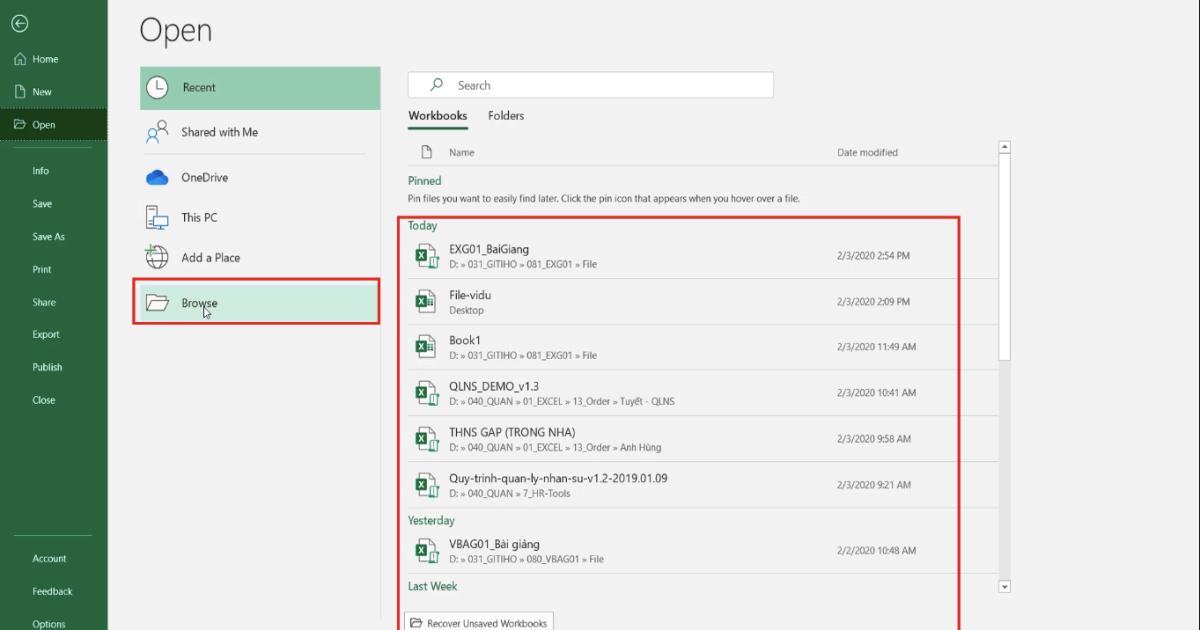
Task: Open EXG01_BaiGiang via its Excel workbook icon
Action: click(425, 256)
